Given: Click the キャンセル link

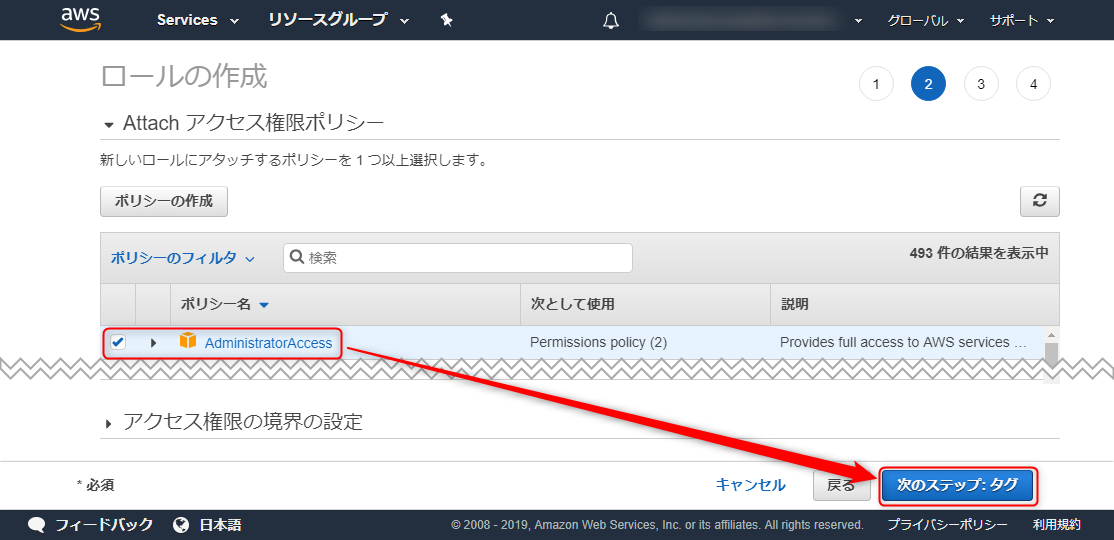Looking at the screenshot, I should (750, 485).
